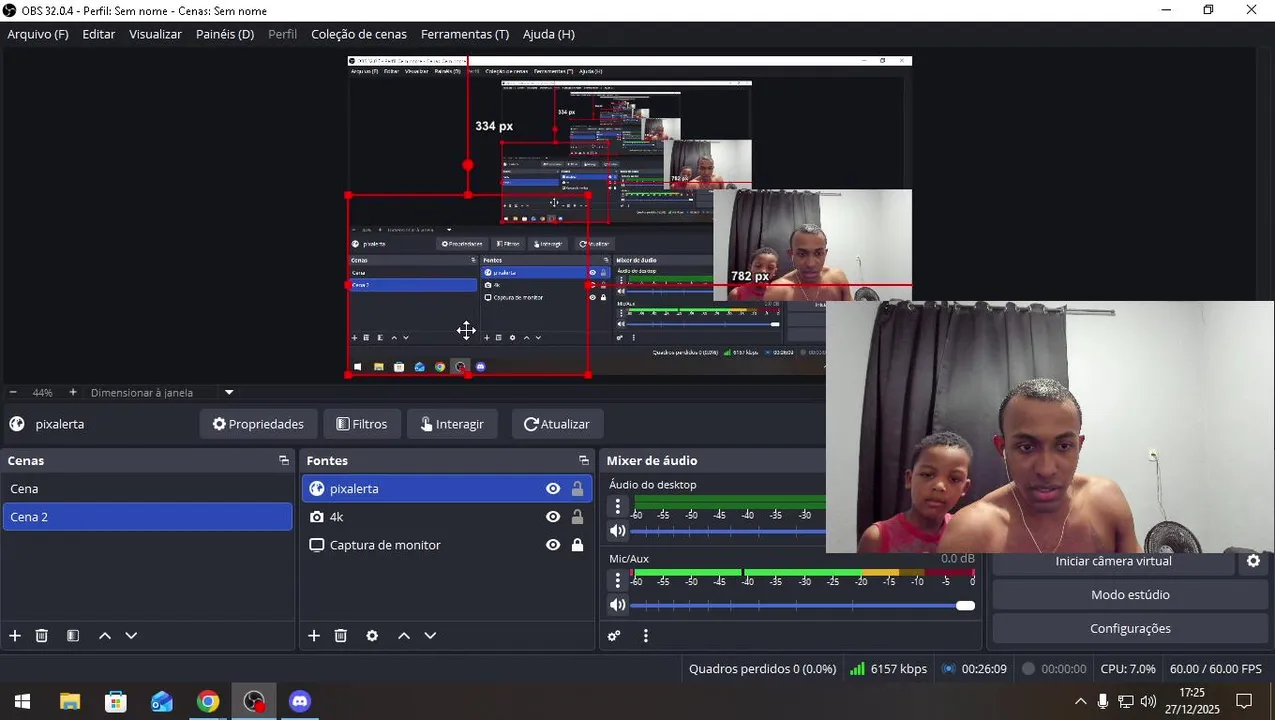Move scene down arrow in Cenas toolbar
Viewport: 1275px width, 720px height.
tap(131, 635)
